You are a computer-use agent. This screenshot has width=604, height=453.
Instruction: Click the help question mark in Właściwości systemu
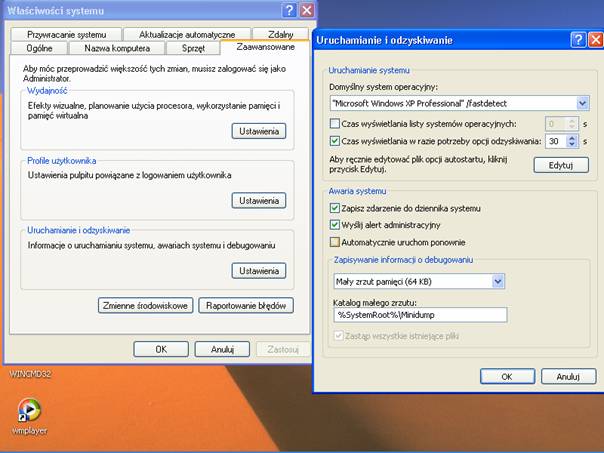pos(289,10)
